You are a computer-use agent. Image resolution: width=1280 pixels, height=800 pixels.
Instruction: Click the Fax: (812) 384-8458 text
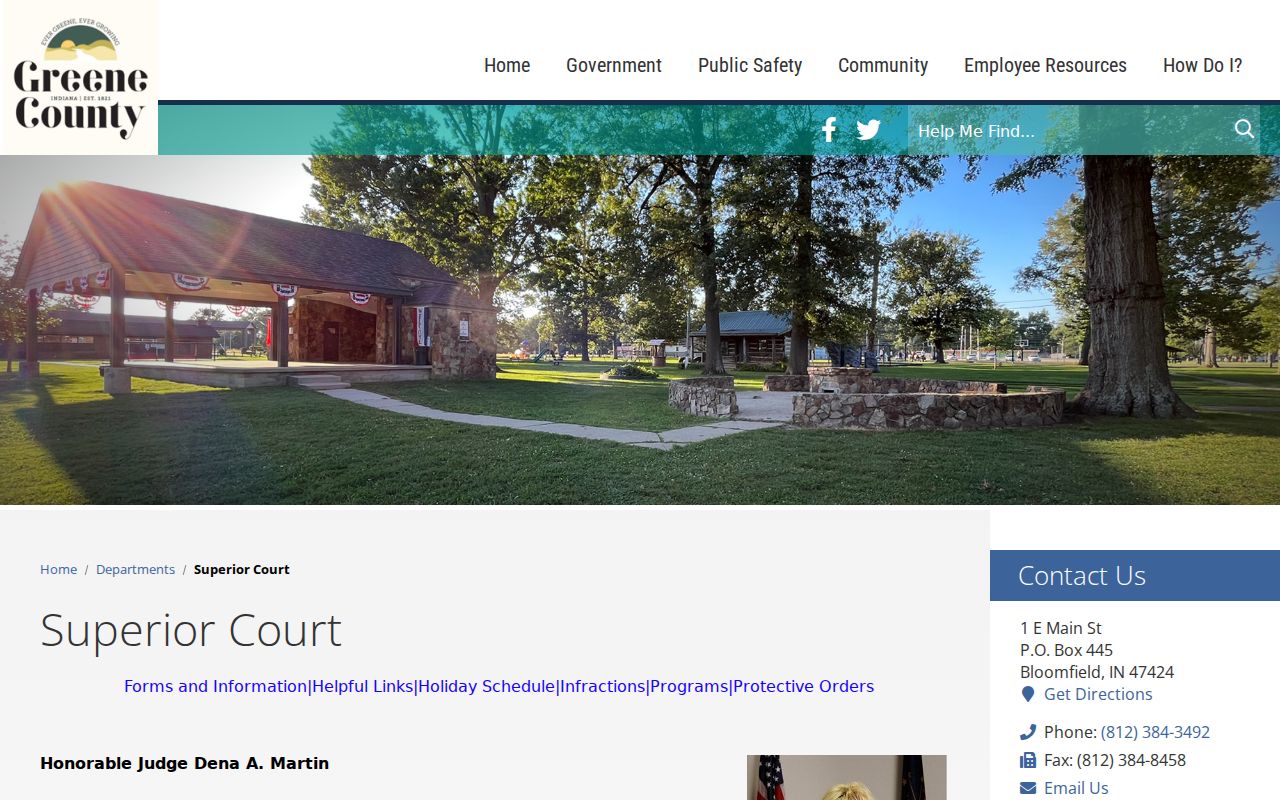point(1115,760)
